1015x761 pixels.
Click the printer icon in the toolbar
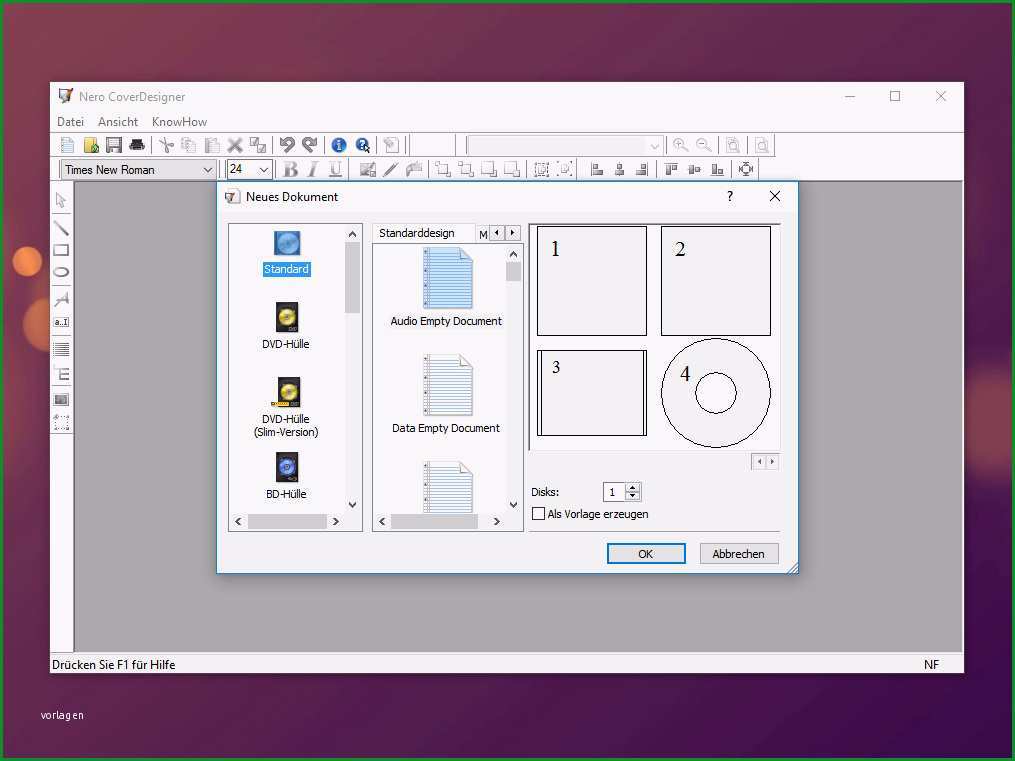137,146
